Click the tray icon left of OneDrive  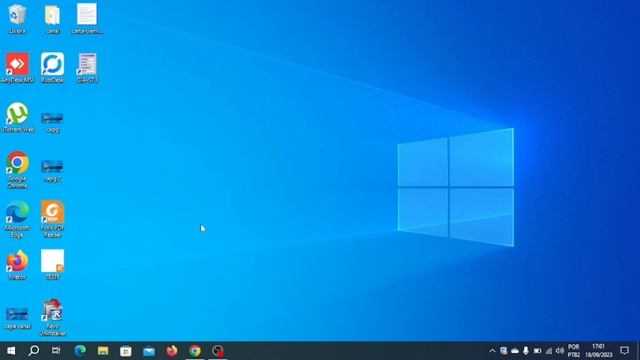click(504, 351)
